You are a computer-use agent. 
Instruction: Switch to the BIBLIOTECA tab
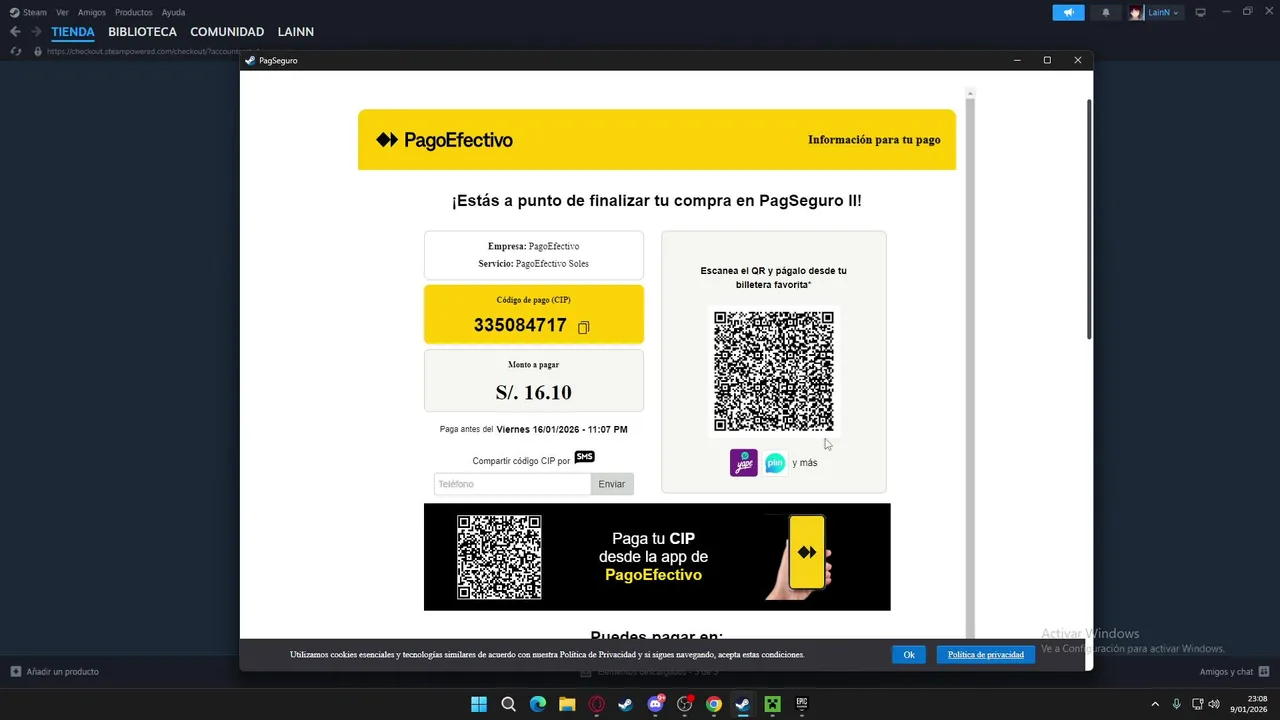pyautogui.click(x=143, y=32)
